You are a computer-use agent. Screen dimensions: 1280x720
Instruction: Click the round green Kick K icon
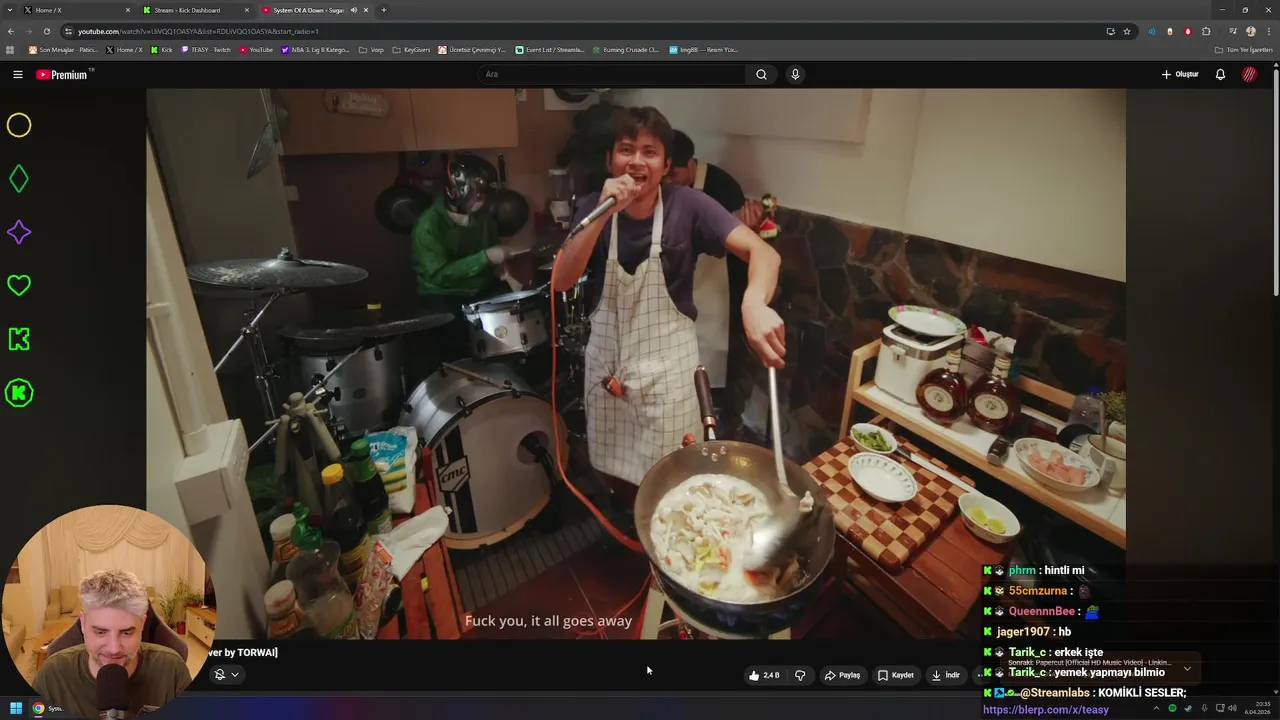[x=19, y=393]
